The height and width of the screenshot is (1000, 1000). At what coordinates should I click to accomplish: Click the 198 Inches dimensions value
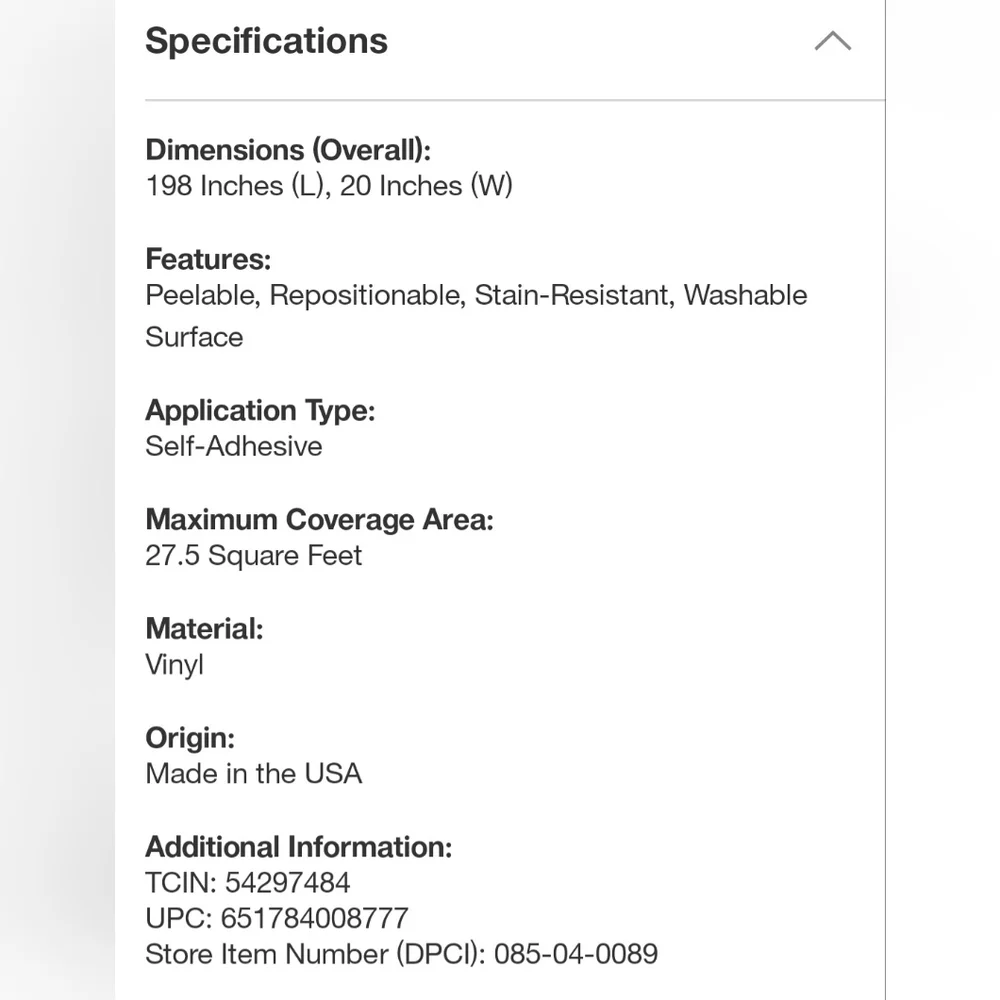[x=329, y=186]
